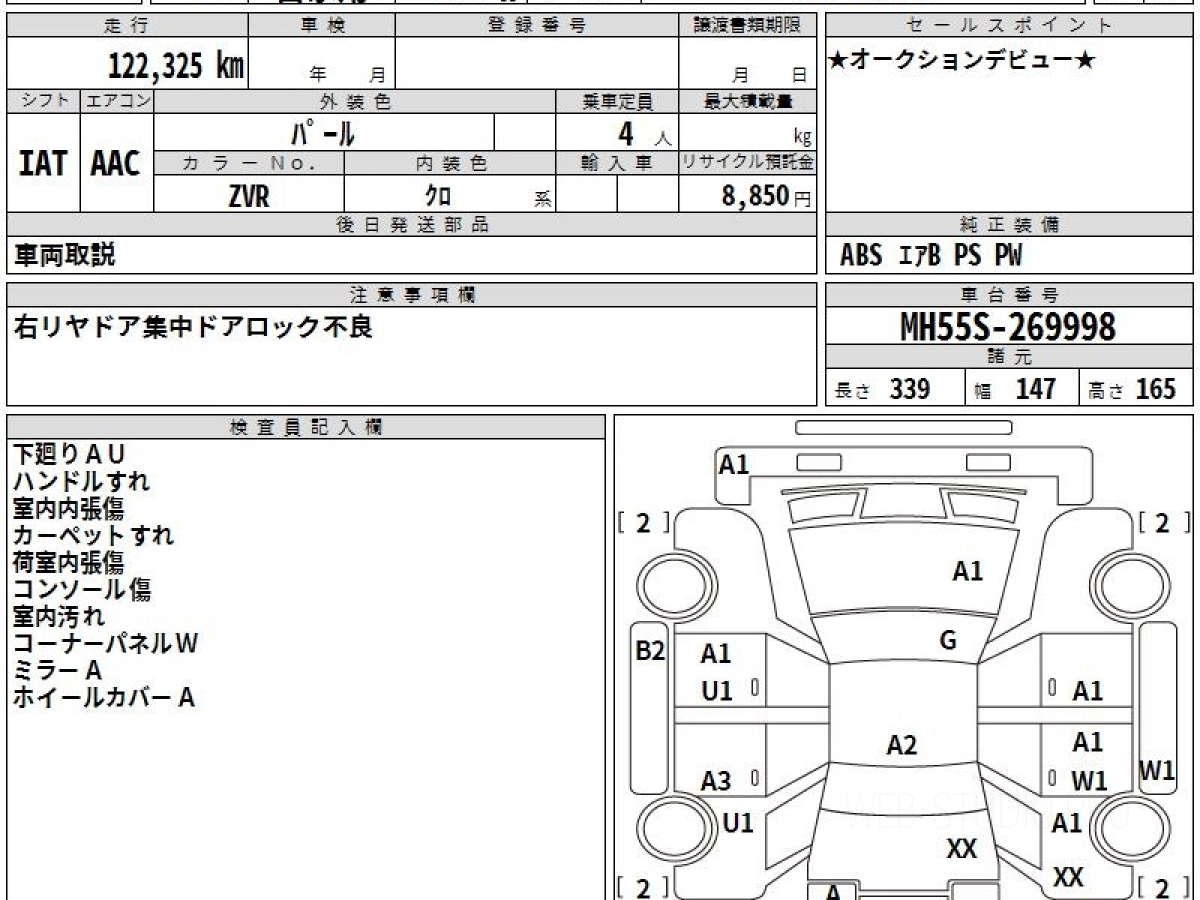The image size is (1200, 900).
Task: Click the 走行 column header
Action: click(125, 25)
